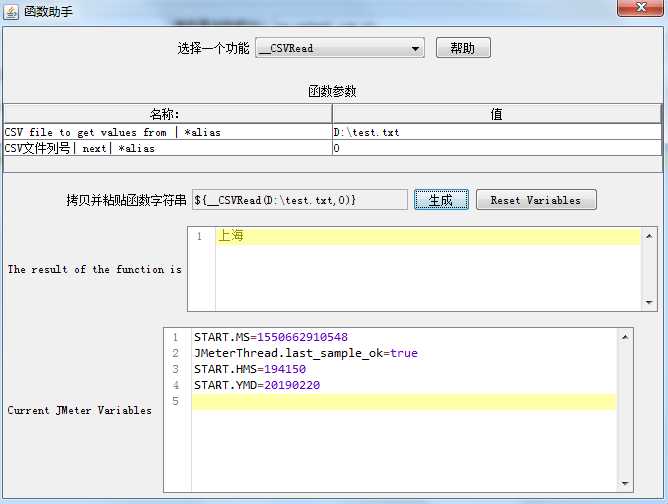This screenshot has width=668, height=504.
Task: Click the 值 column header
Action: coord(497,114)
